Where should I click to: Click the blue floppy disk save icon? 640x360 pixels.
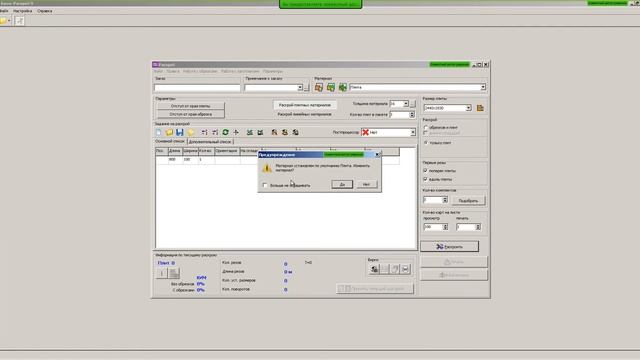click(x=180, y=132)
